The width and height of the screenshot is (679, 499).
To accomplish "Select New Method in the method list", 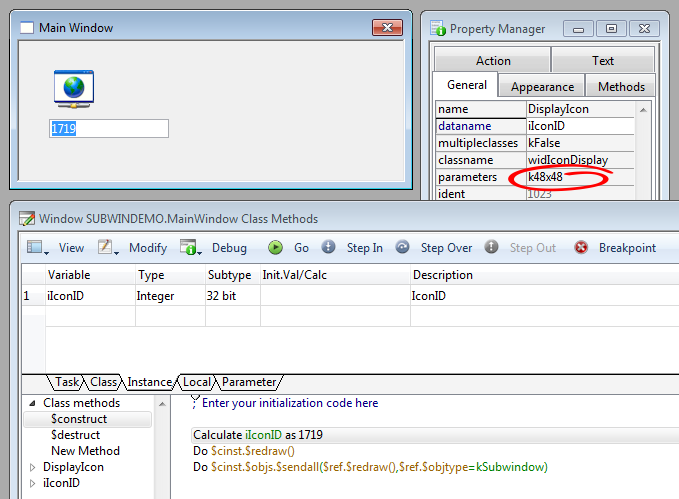I will [x=85, y=451].
